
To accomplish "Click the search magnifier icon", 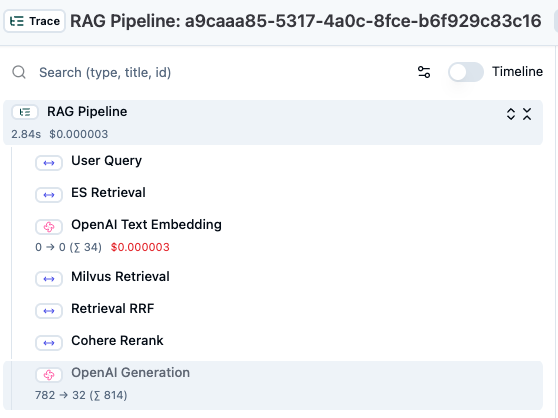I will [19, 72].
